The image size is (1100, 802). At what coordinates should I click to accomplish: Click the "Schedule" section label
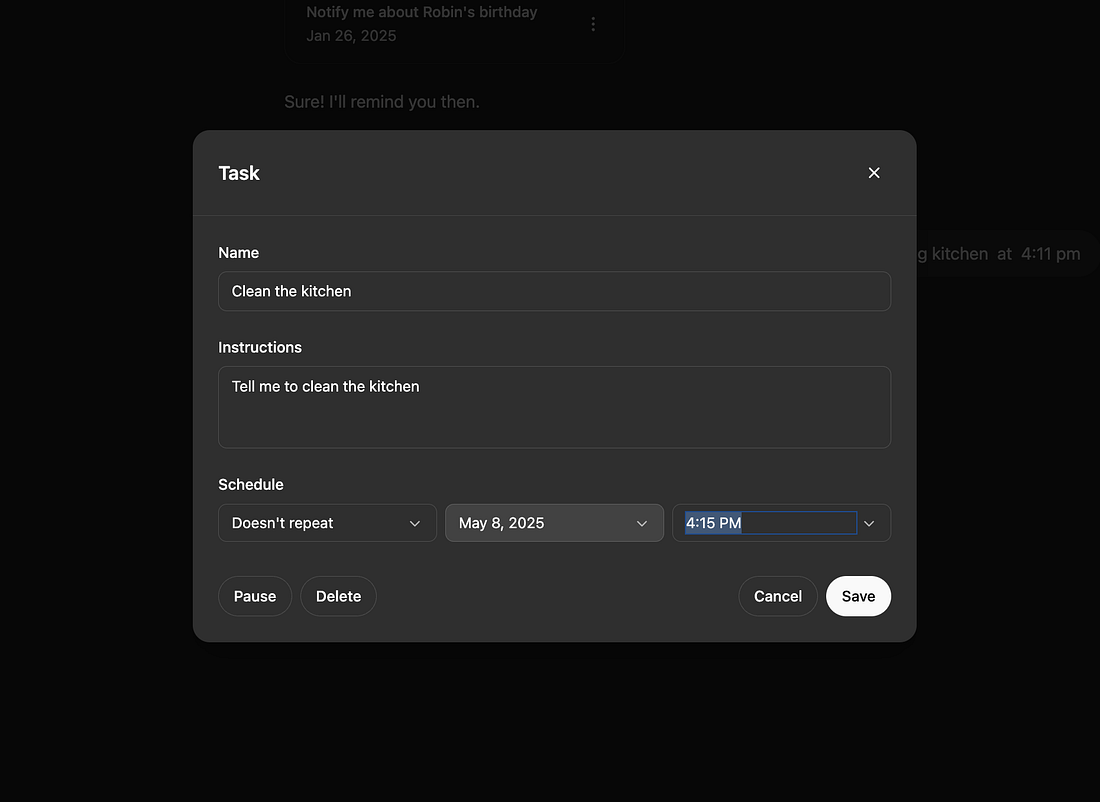pyautogui.click(x=251, y=484)
